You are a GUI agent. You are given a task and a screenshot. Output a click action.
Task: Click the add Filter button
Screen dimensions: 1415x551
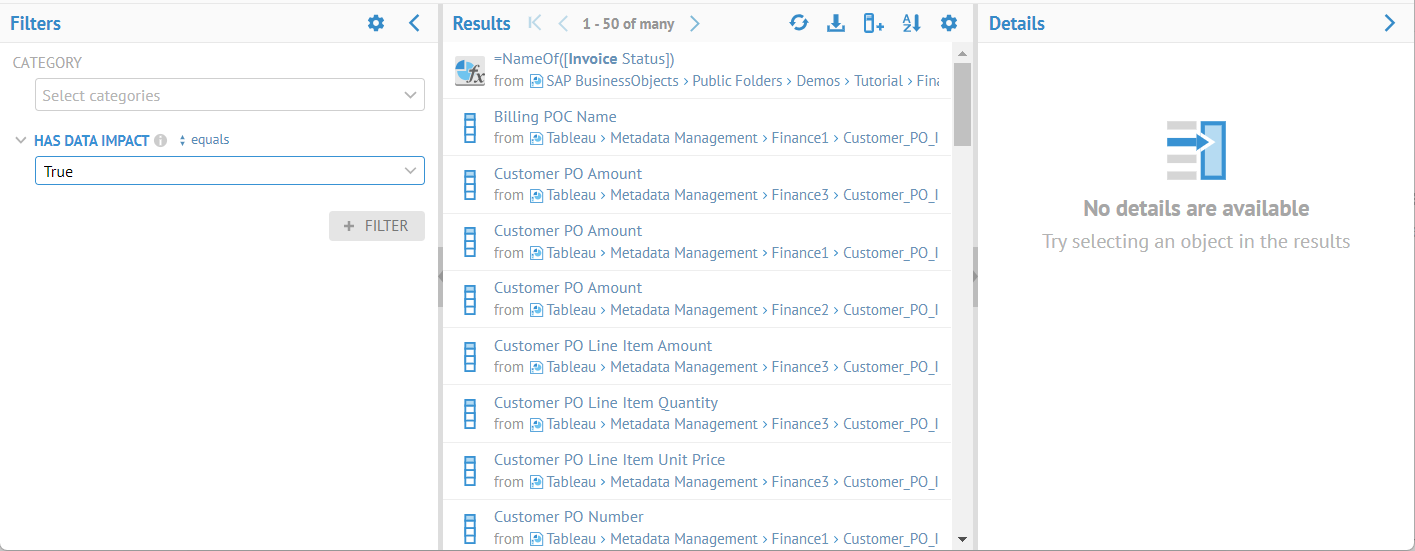click(x=377, y=226)
